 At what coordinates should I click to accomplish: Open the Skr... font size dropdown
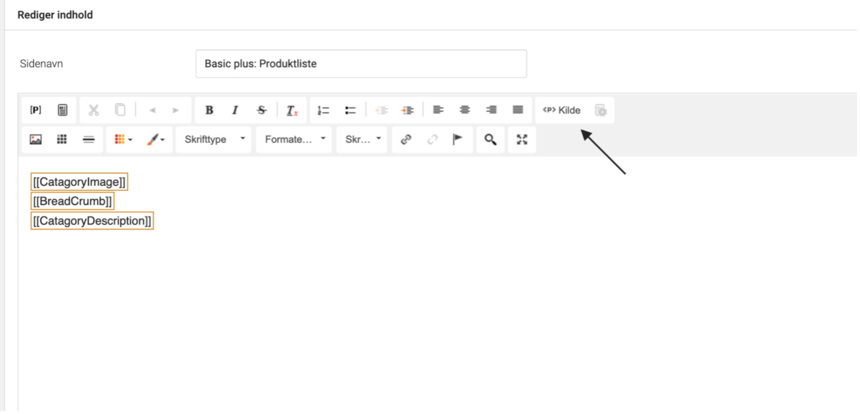click(x=363, y=140)
